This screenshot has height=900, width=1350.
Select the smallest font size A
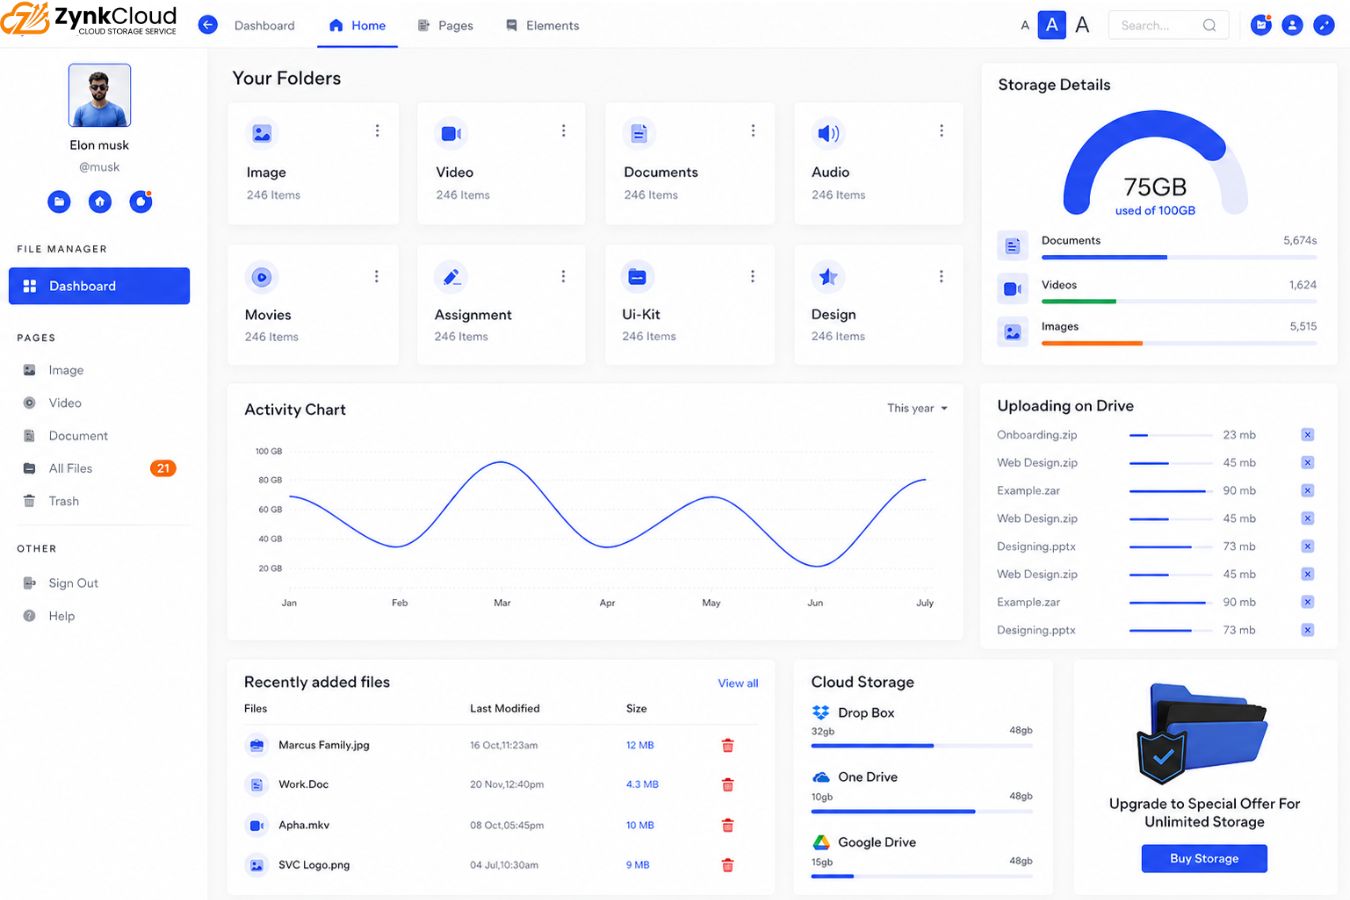(x=1025, y=25)
